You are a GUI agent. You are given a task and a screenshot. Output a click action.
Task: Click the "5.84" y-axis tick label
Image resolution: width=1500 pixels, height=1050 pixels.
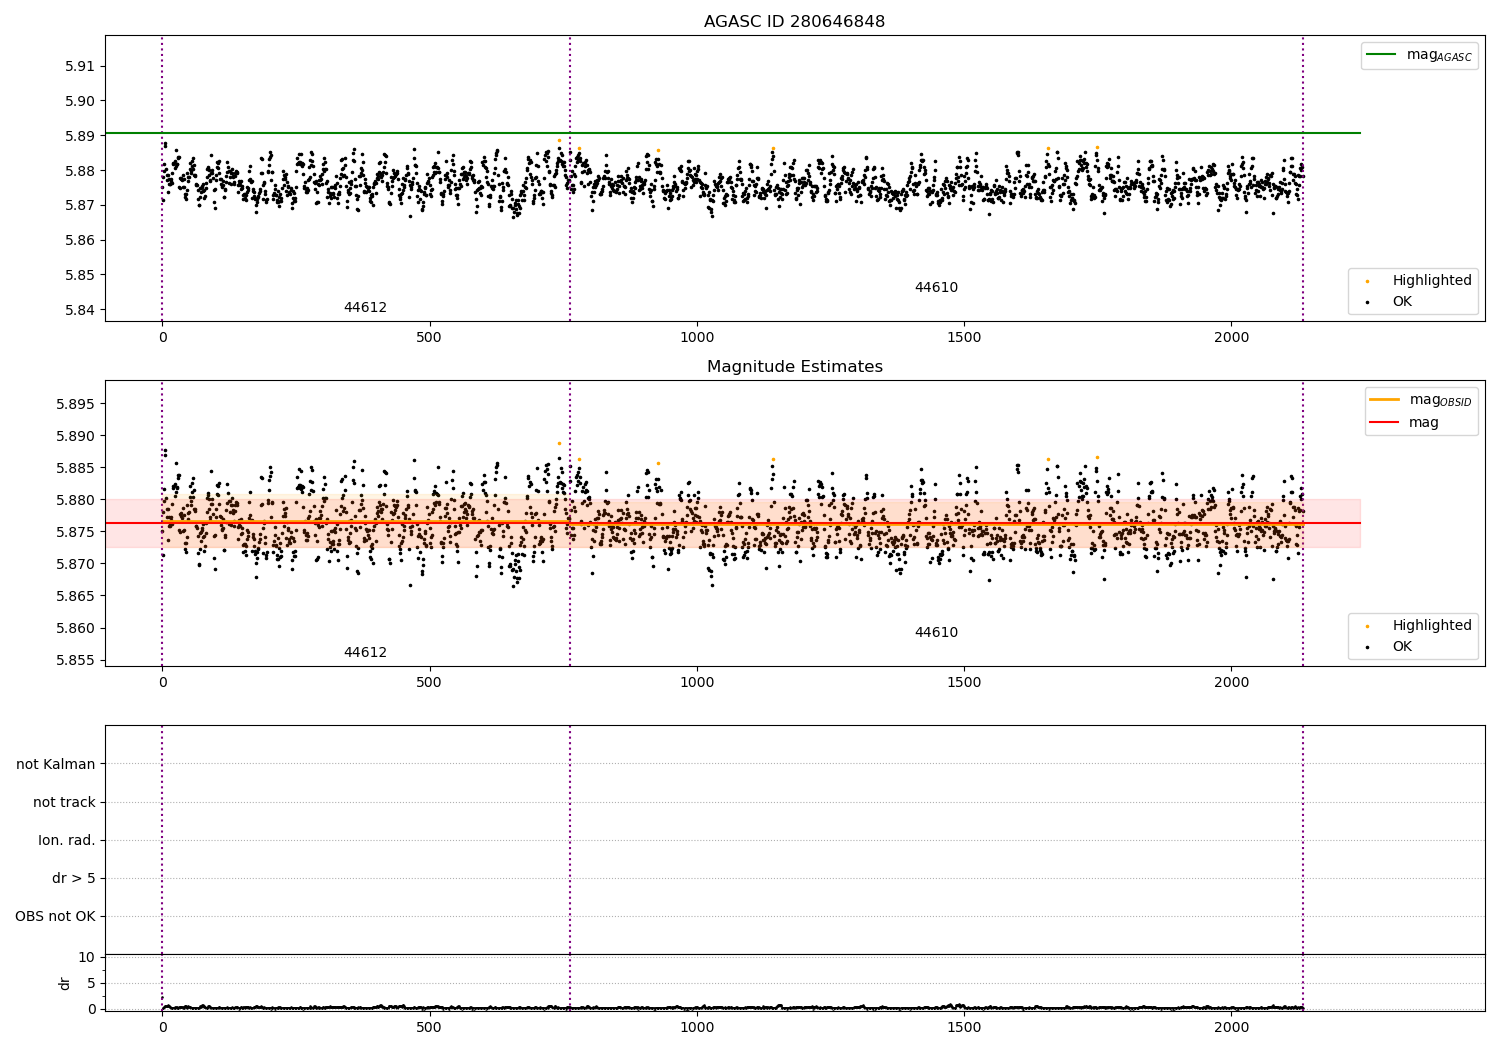click(78, 310)
